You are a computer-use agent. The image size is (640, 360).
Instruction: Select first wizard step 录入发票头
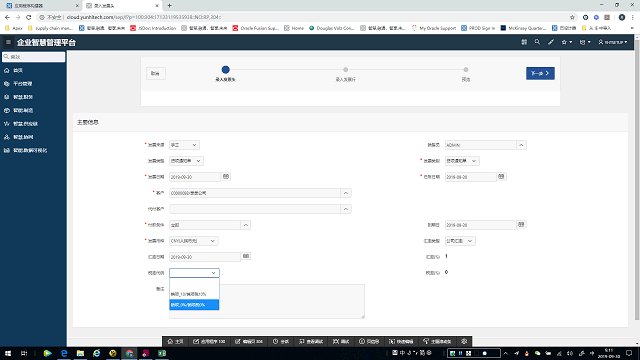point(225,70)
